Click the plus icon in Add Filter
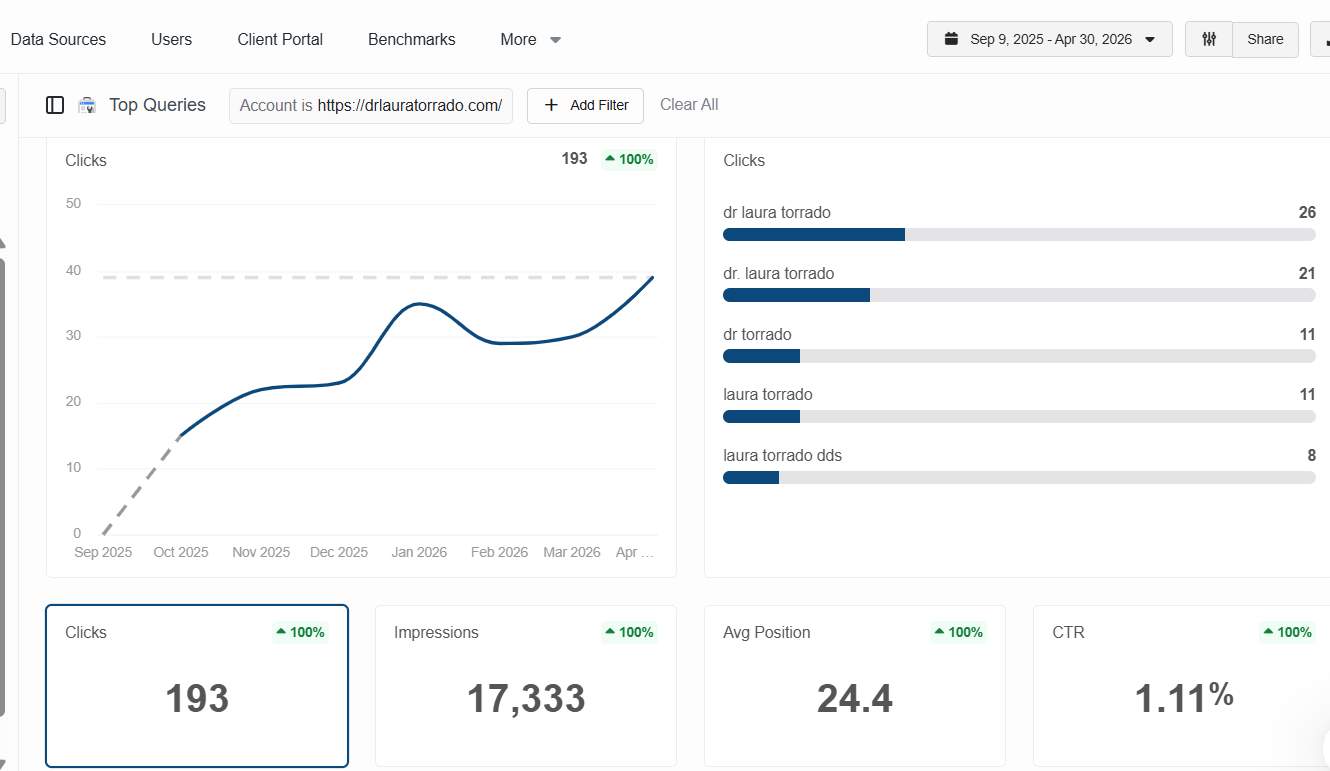1330x771 pixels. point(551,105)
